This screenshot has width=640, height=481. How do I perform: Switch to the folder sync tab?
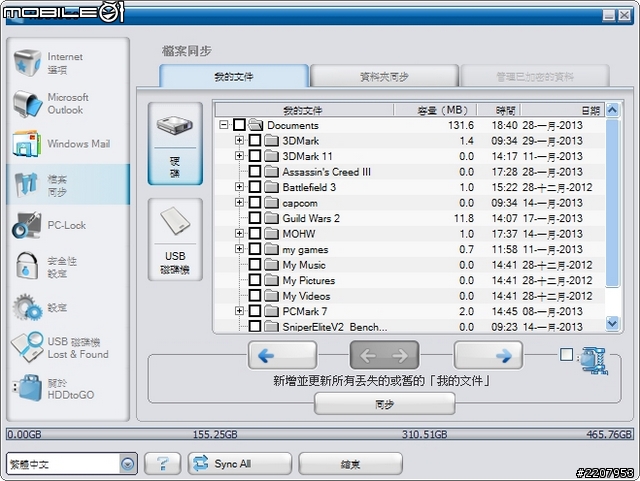[384, 76]
